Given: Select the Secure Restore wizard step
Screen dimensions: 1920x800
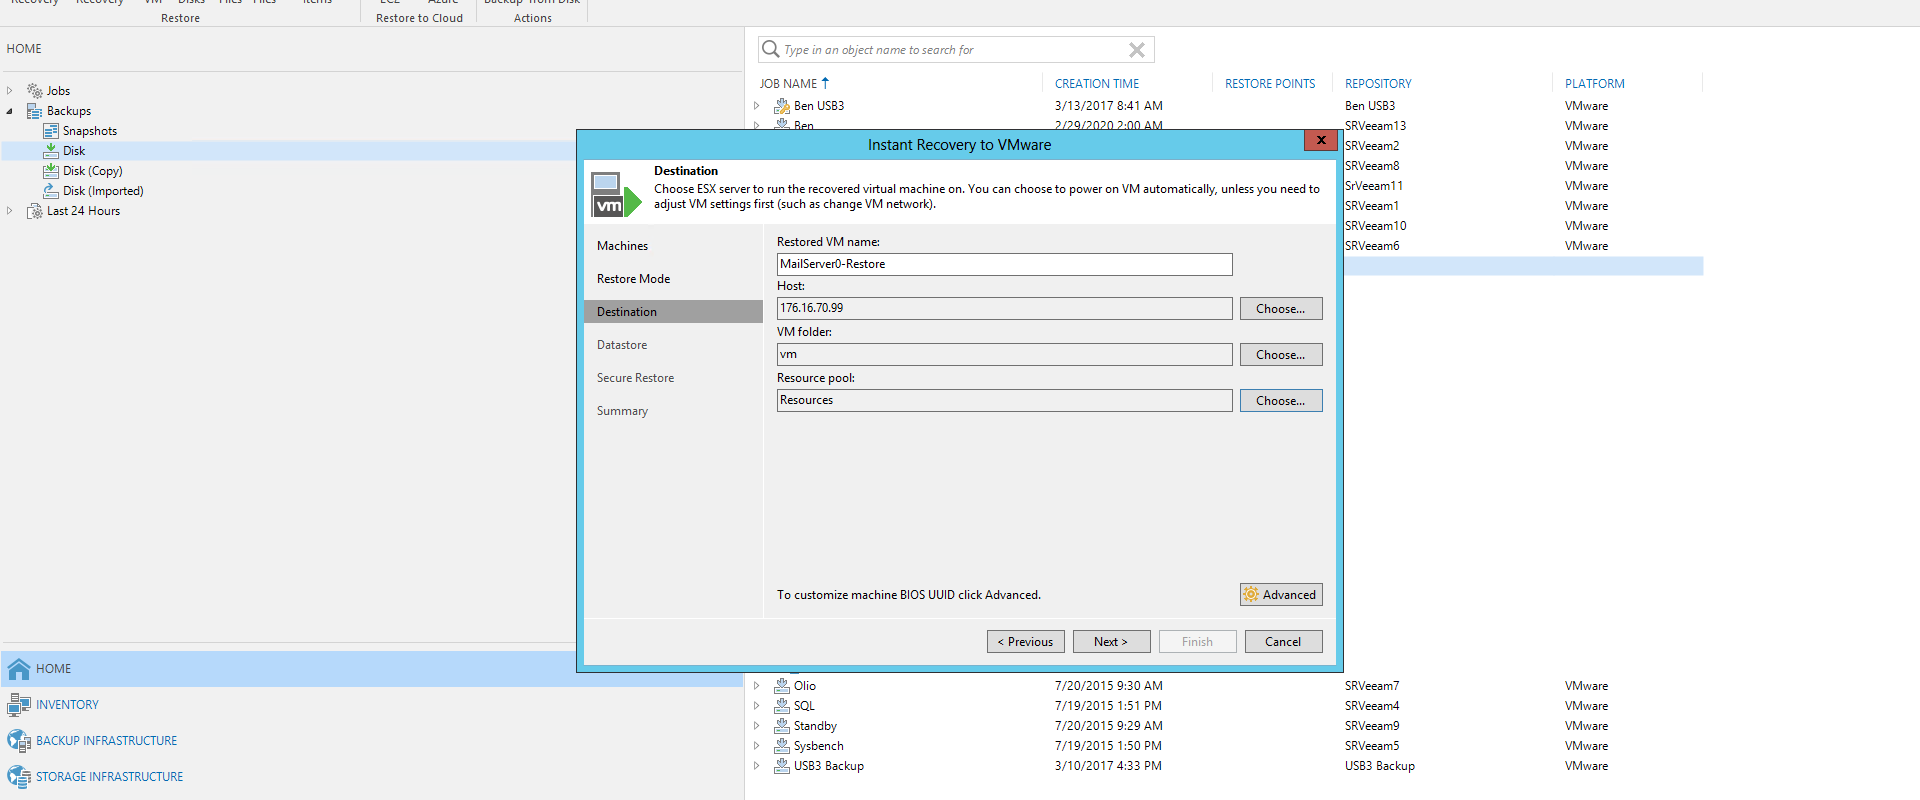Looking at the screenshot, I should (x=635, y=378).
